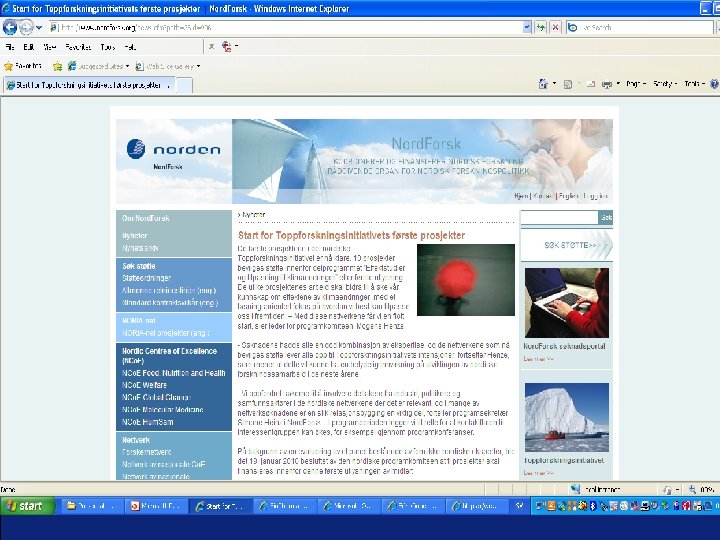The image size is (720, 540).
Task: Open the Help menu
Action: click(x=130, y=47)
